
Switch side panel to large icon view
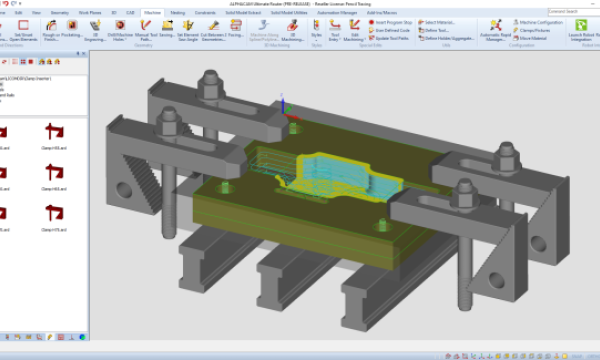click(x=31, y=62)
